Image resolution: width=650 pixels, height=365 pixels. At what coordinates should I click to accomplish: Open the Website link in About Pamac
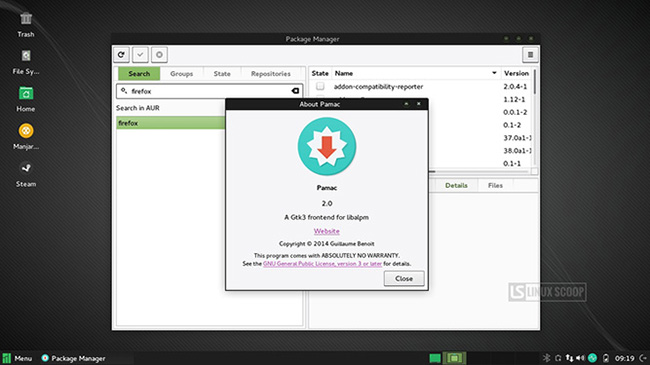[x=327, y=231]
